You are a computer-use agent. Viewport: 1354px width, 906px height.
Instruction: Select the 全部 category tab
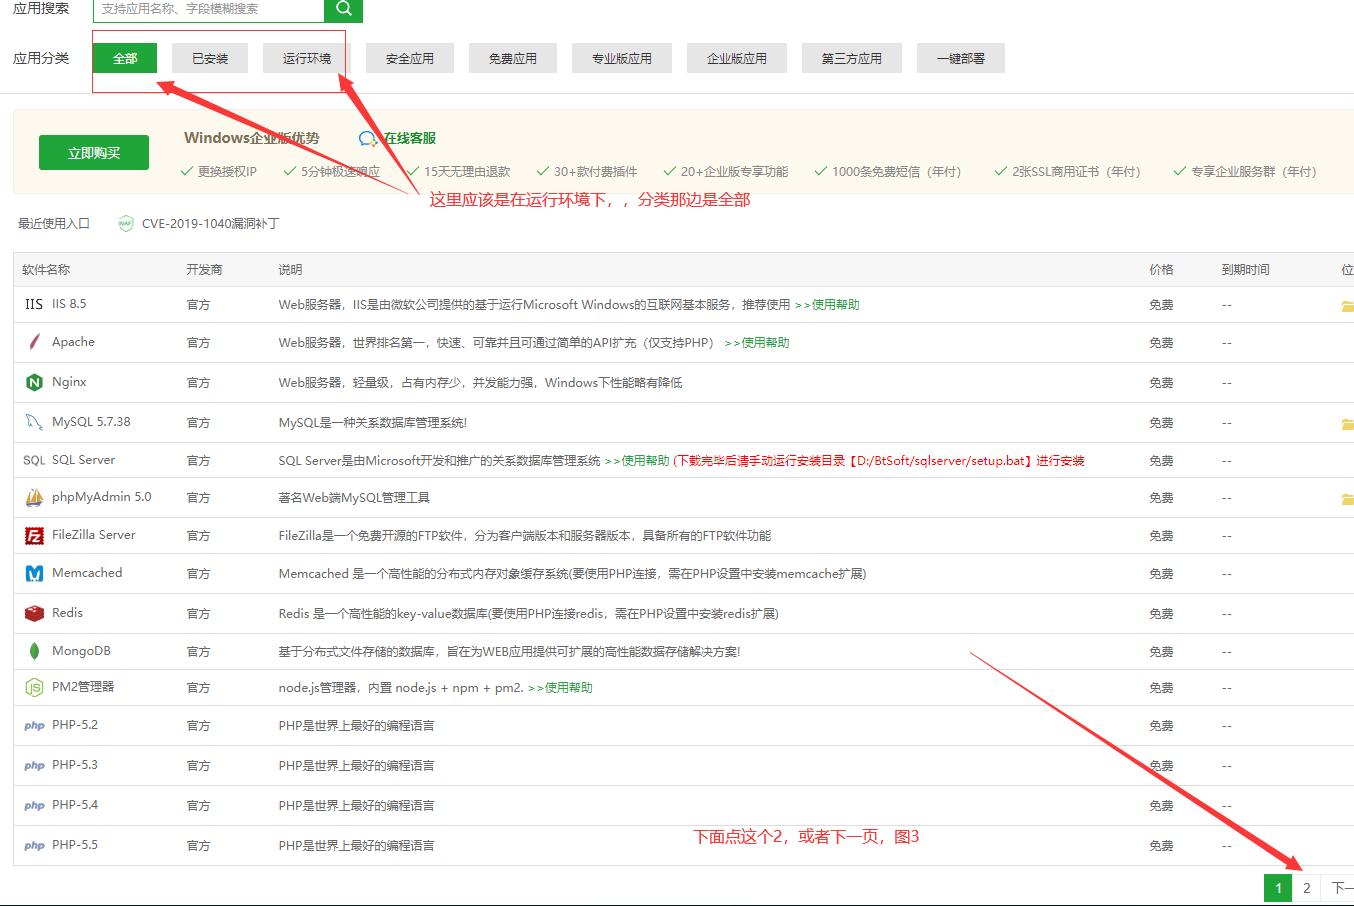click(125, 58)
